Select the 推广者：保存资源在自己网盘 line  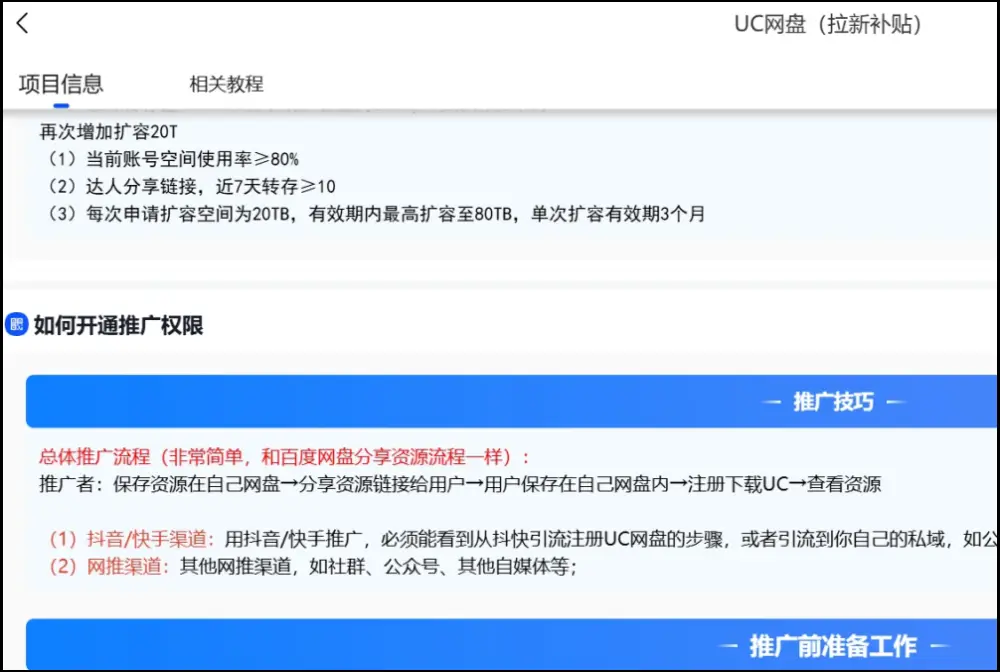tap(460, 484)
